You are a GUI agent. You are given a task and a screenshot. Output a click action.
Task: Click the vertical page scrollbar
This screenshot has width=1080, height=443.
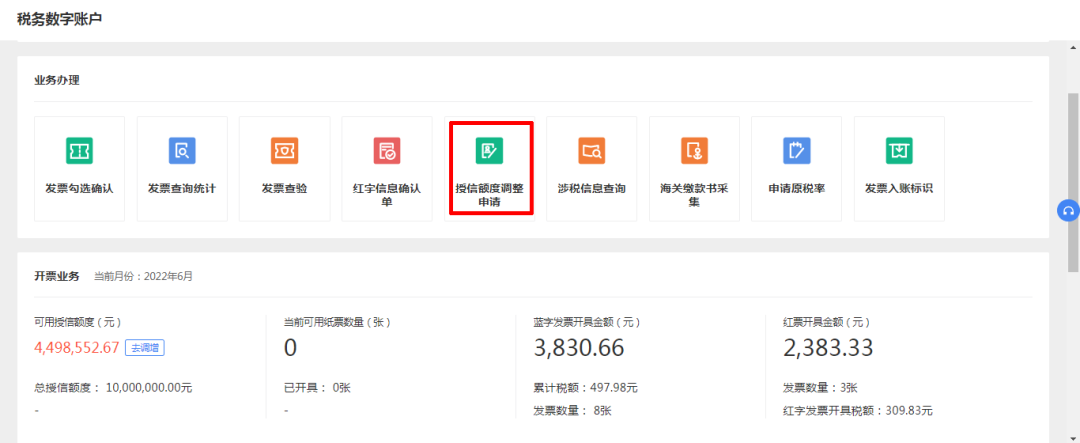1073,183
